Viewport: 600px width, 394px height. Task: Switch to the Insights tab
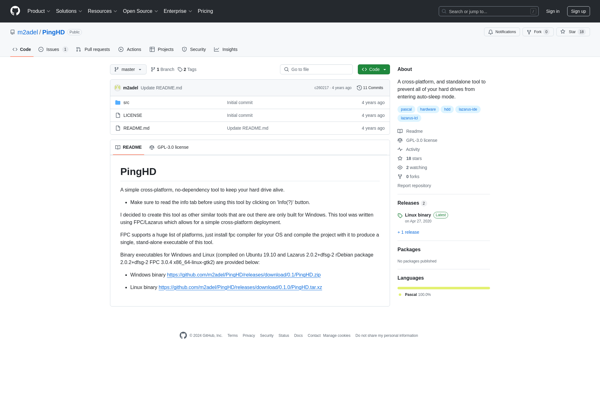(x=226, y=49)
